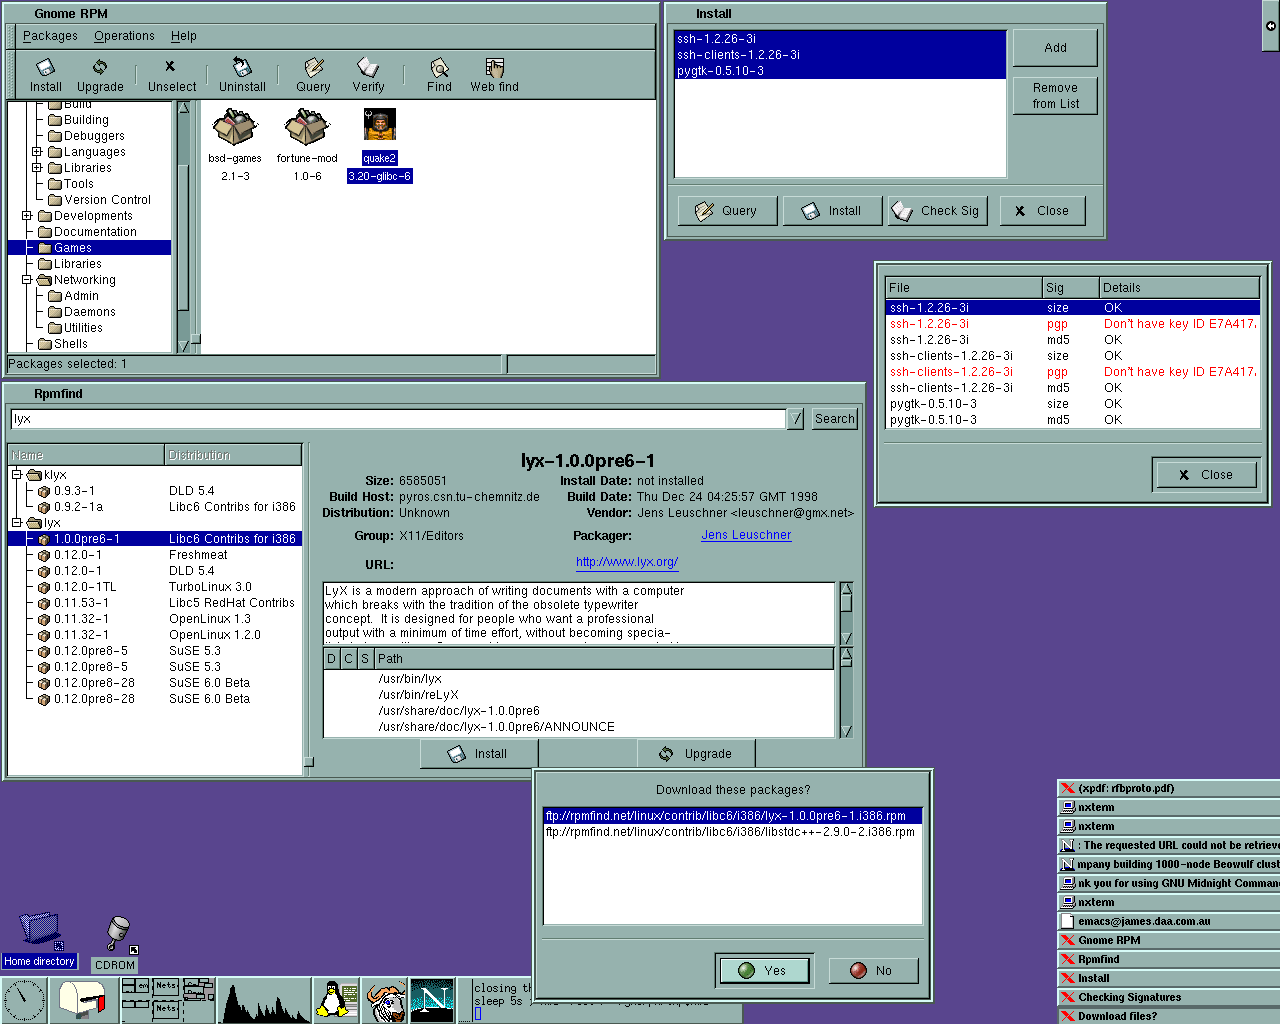The width and height of the screenshot is (1280, 1024).
Task: Collapse the lyx tree node in Rpmfind
Action: (x=17, y=523)
